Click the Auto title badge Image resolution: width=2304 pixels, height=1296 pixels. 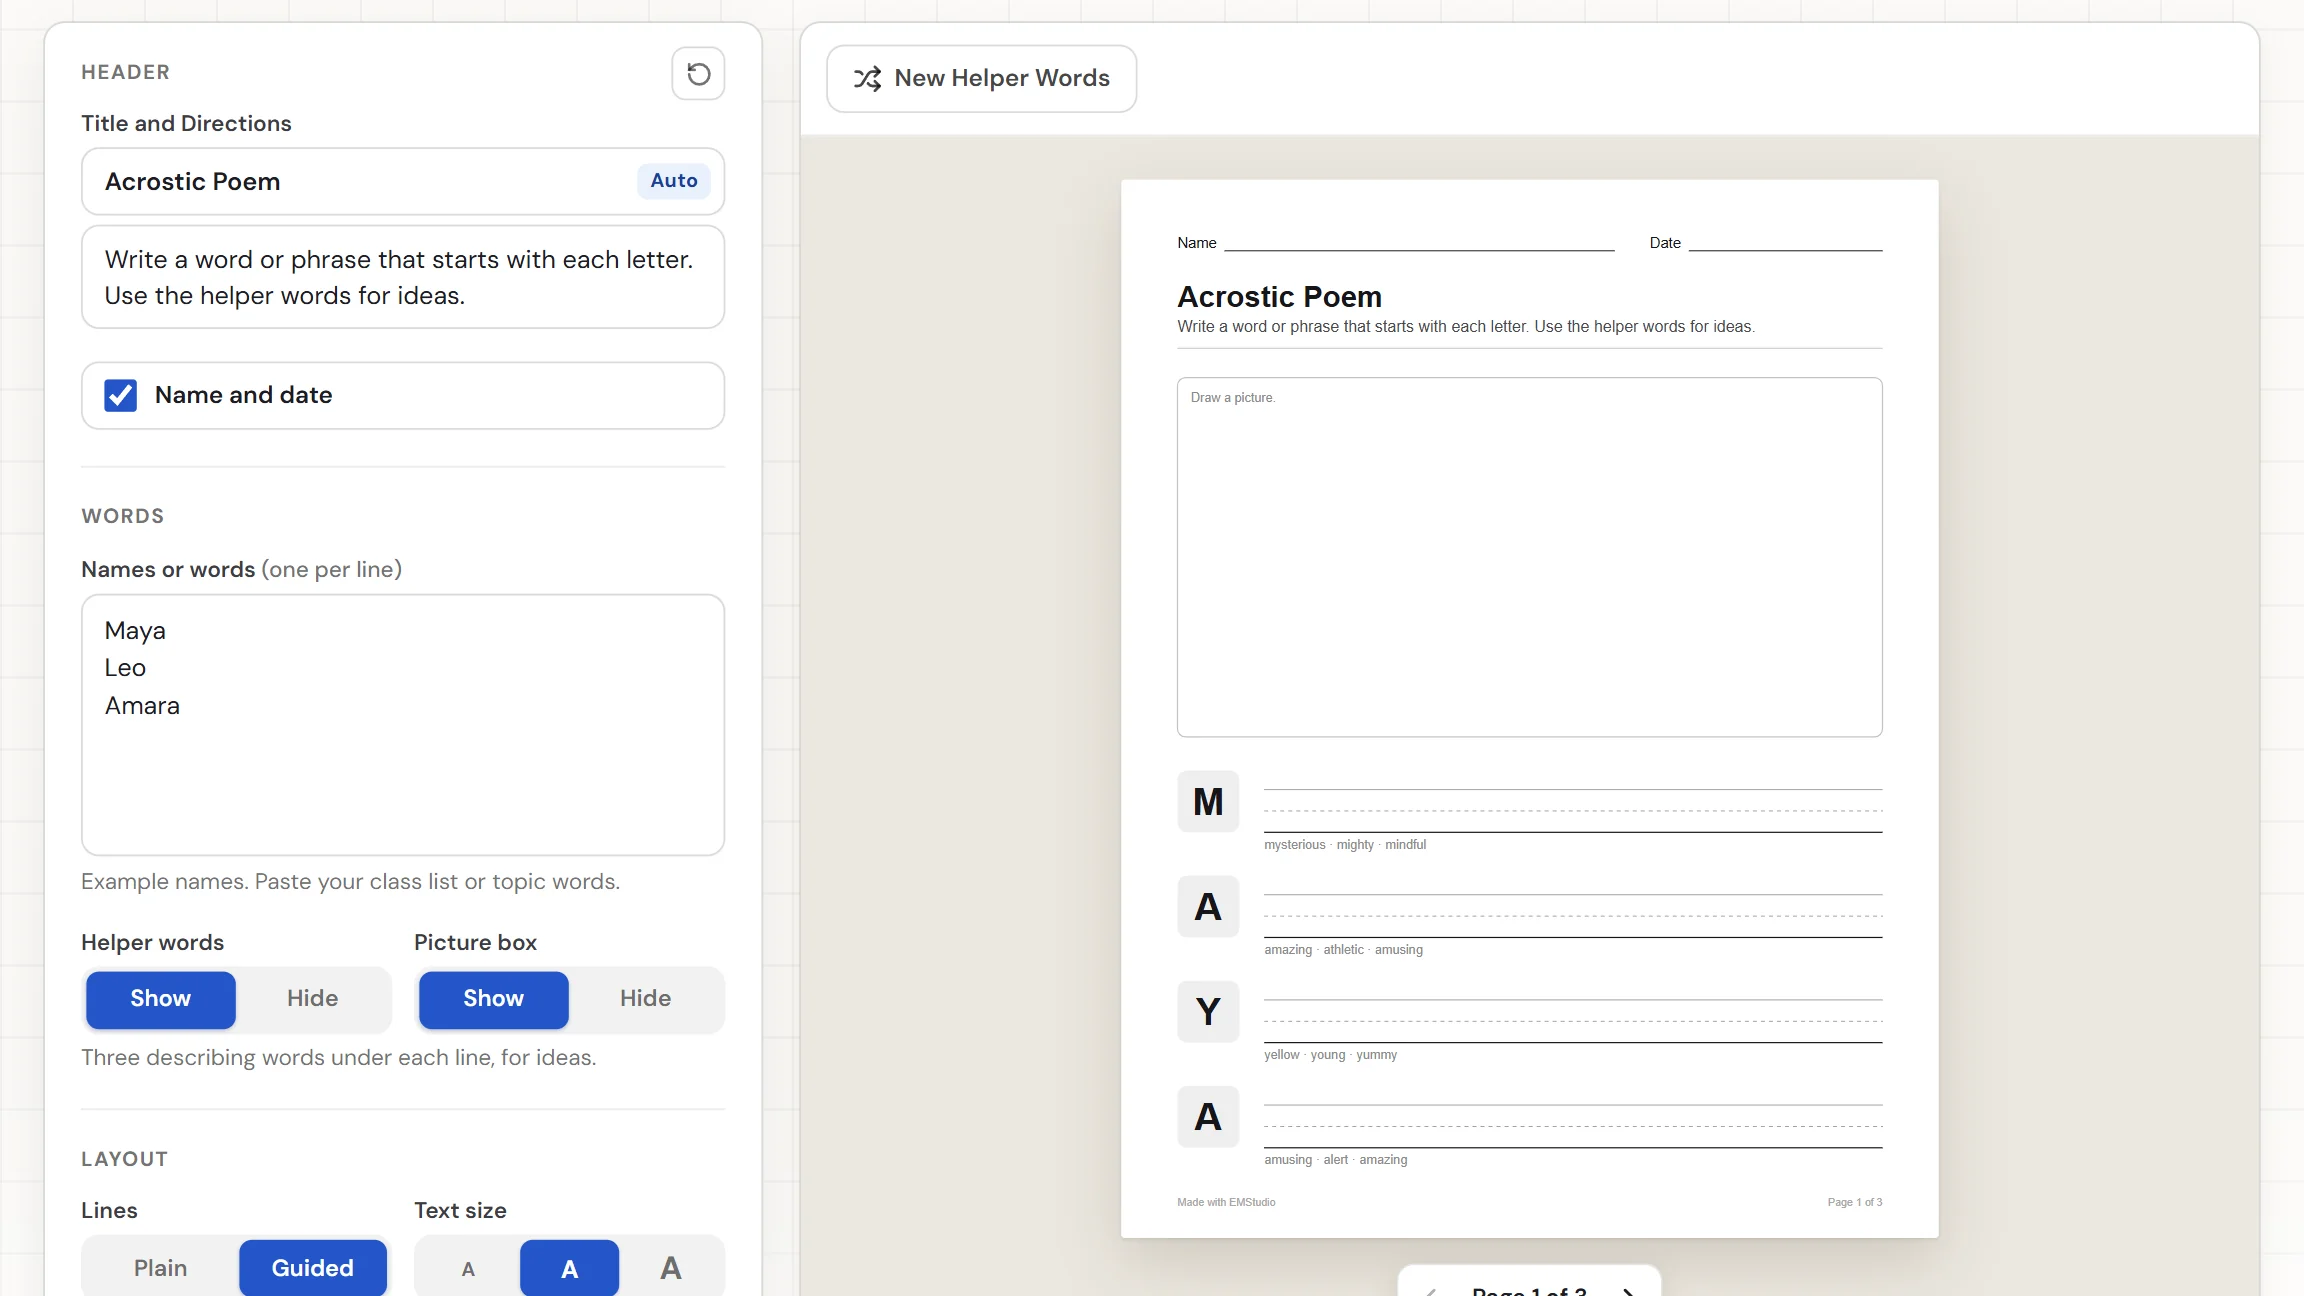pos(674,181)
